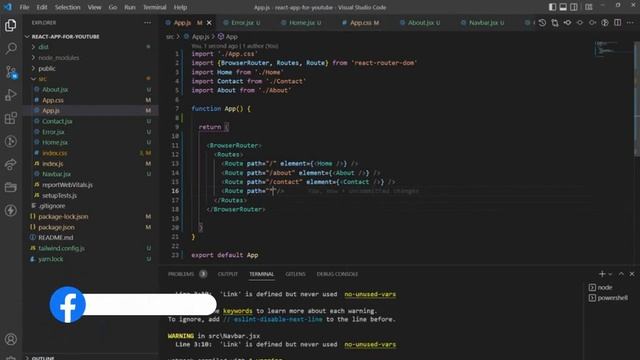640x360 pixels.
Task: Click the editor minimap
Action: pos(612,48)
